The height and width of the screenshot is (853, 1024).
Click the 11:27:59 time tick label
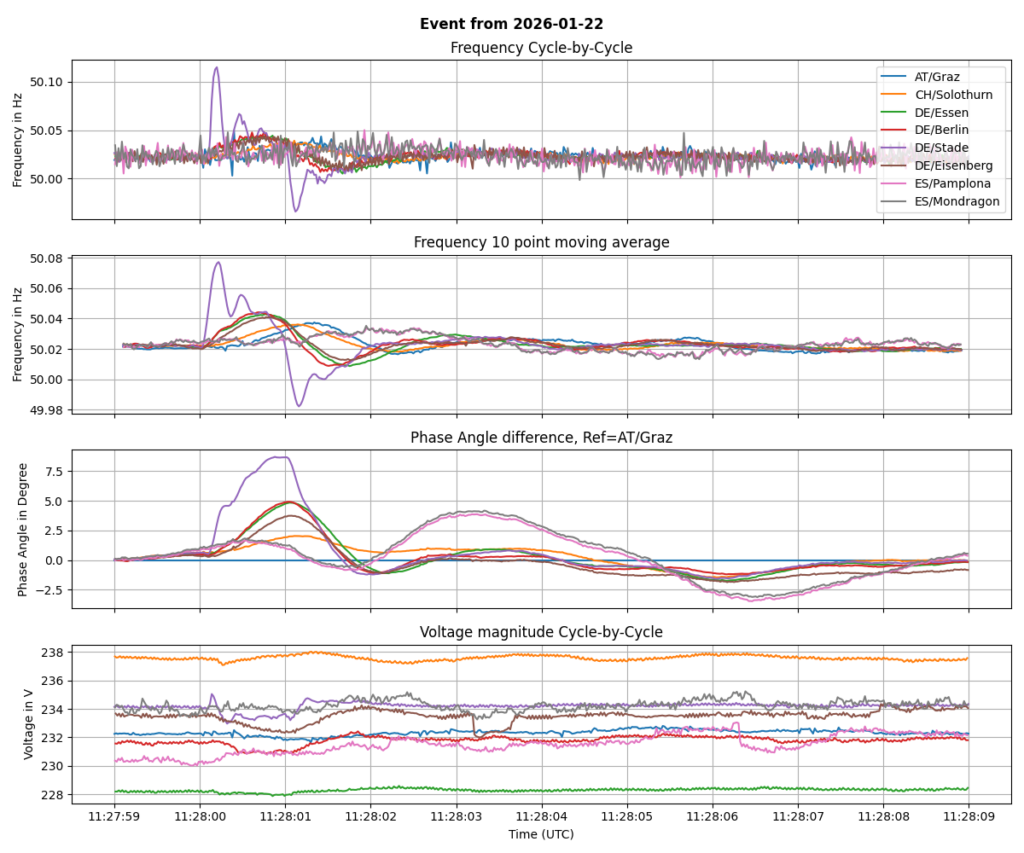(x=114, y=816)
